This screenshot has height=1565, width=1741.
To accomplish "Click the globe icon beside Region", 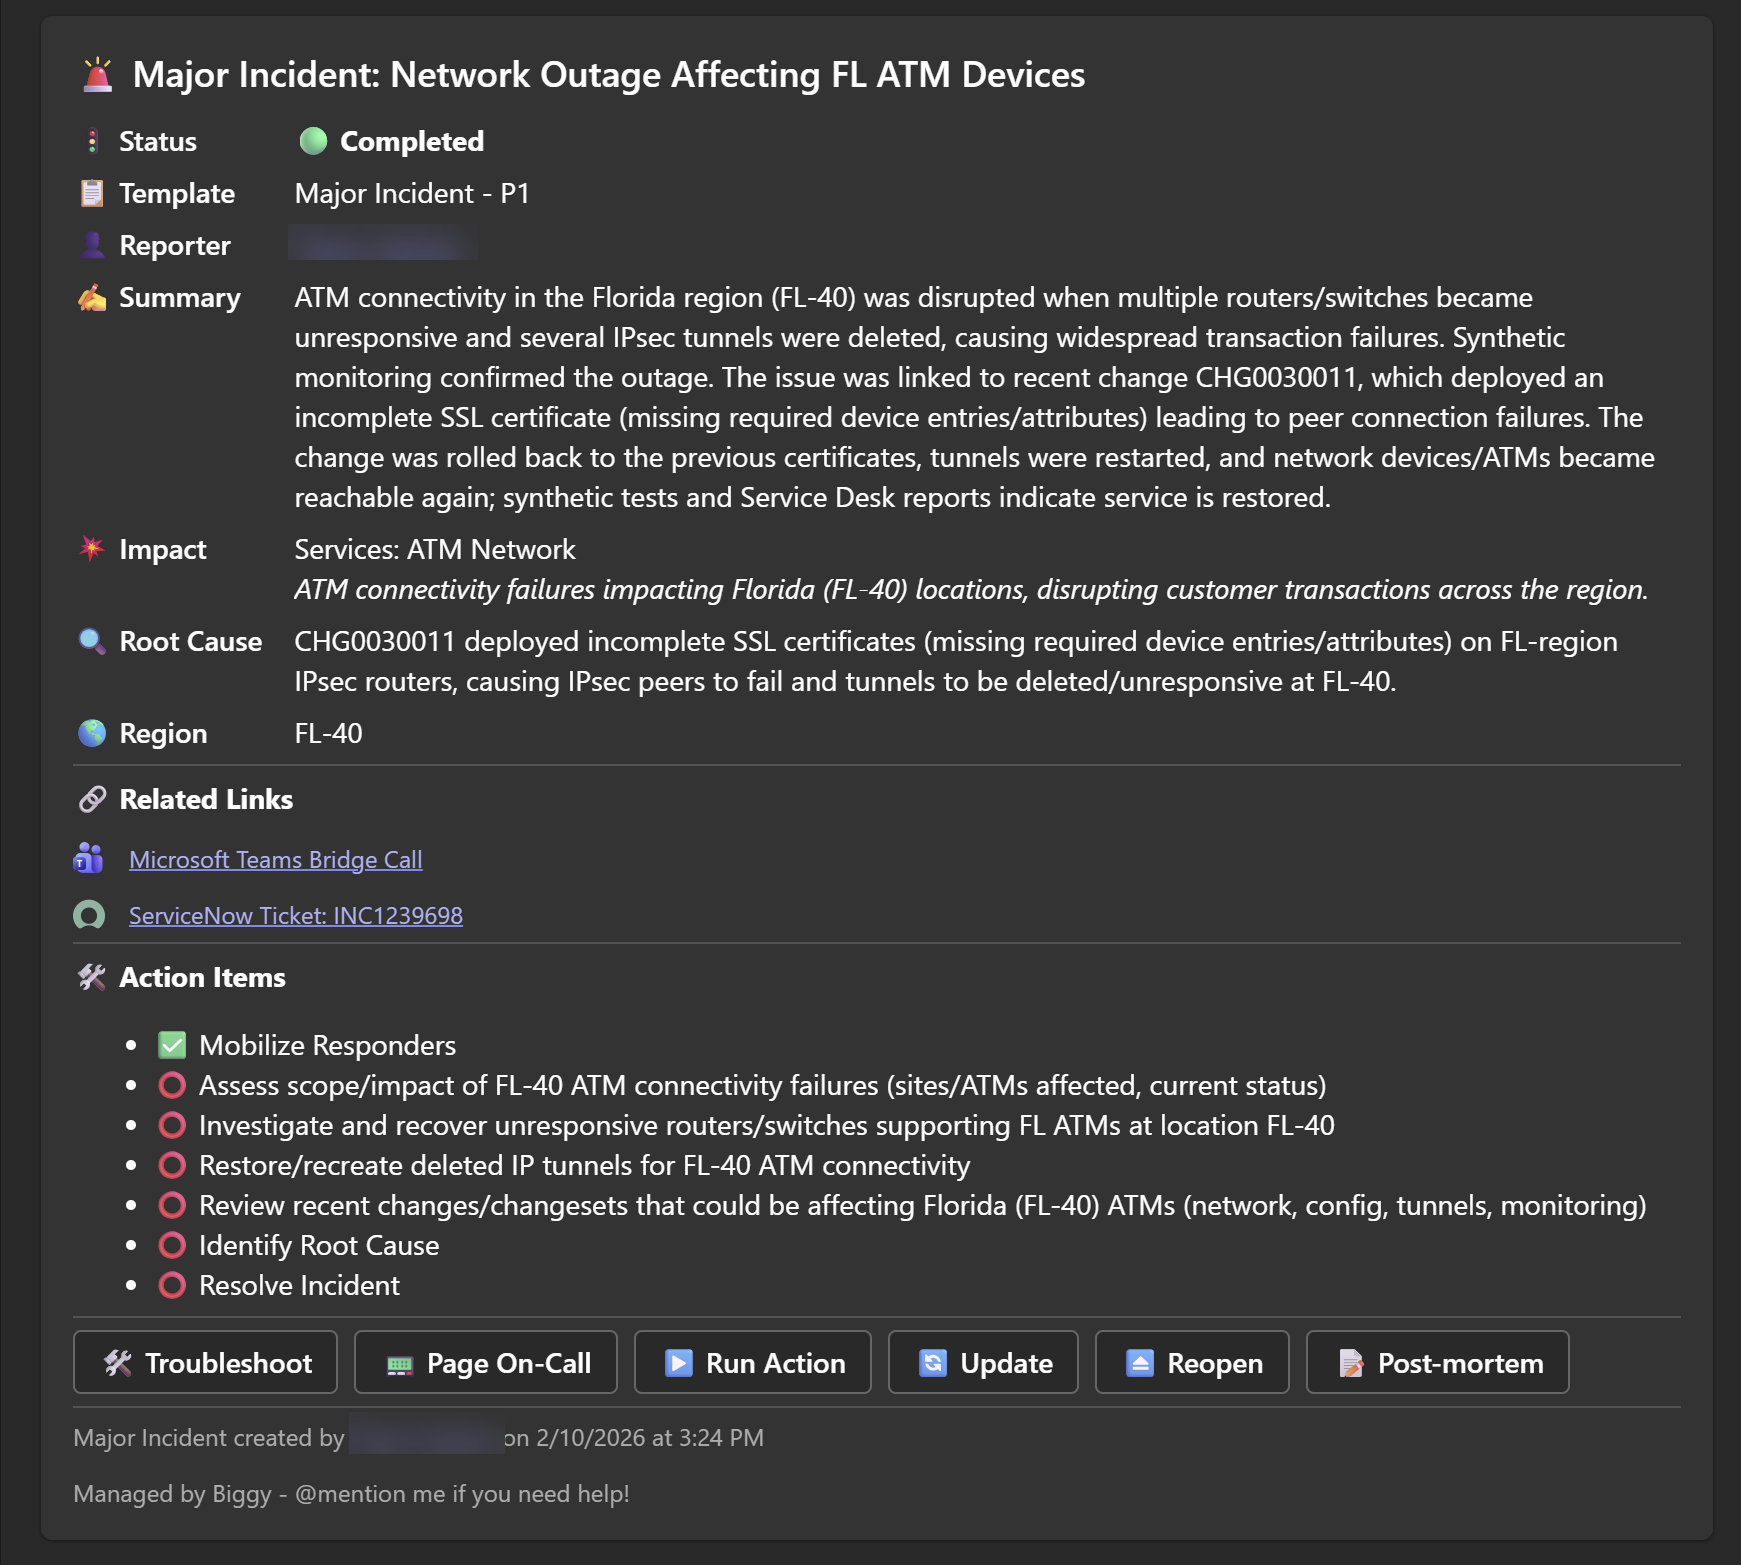I will [x=92, y=733].
